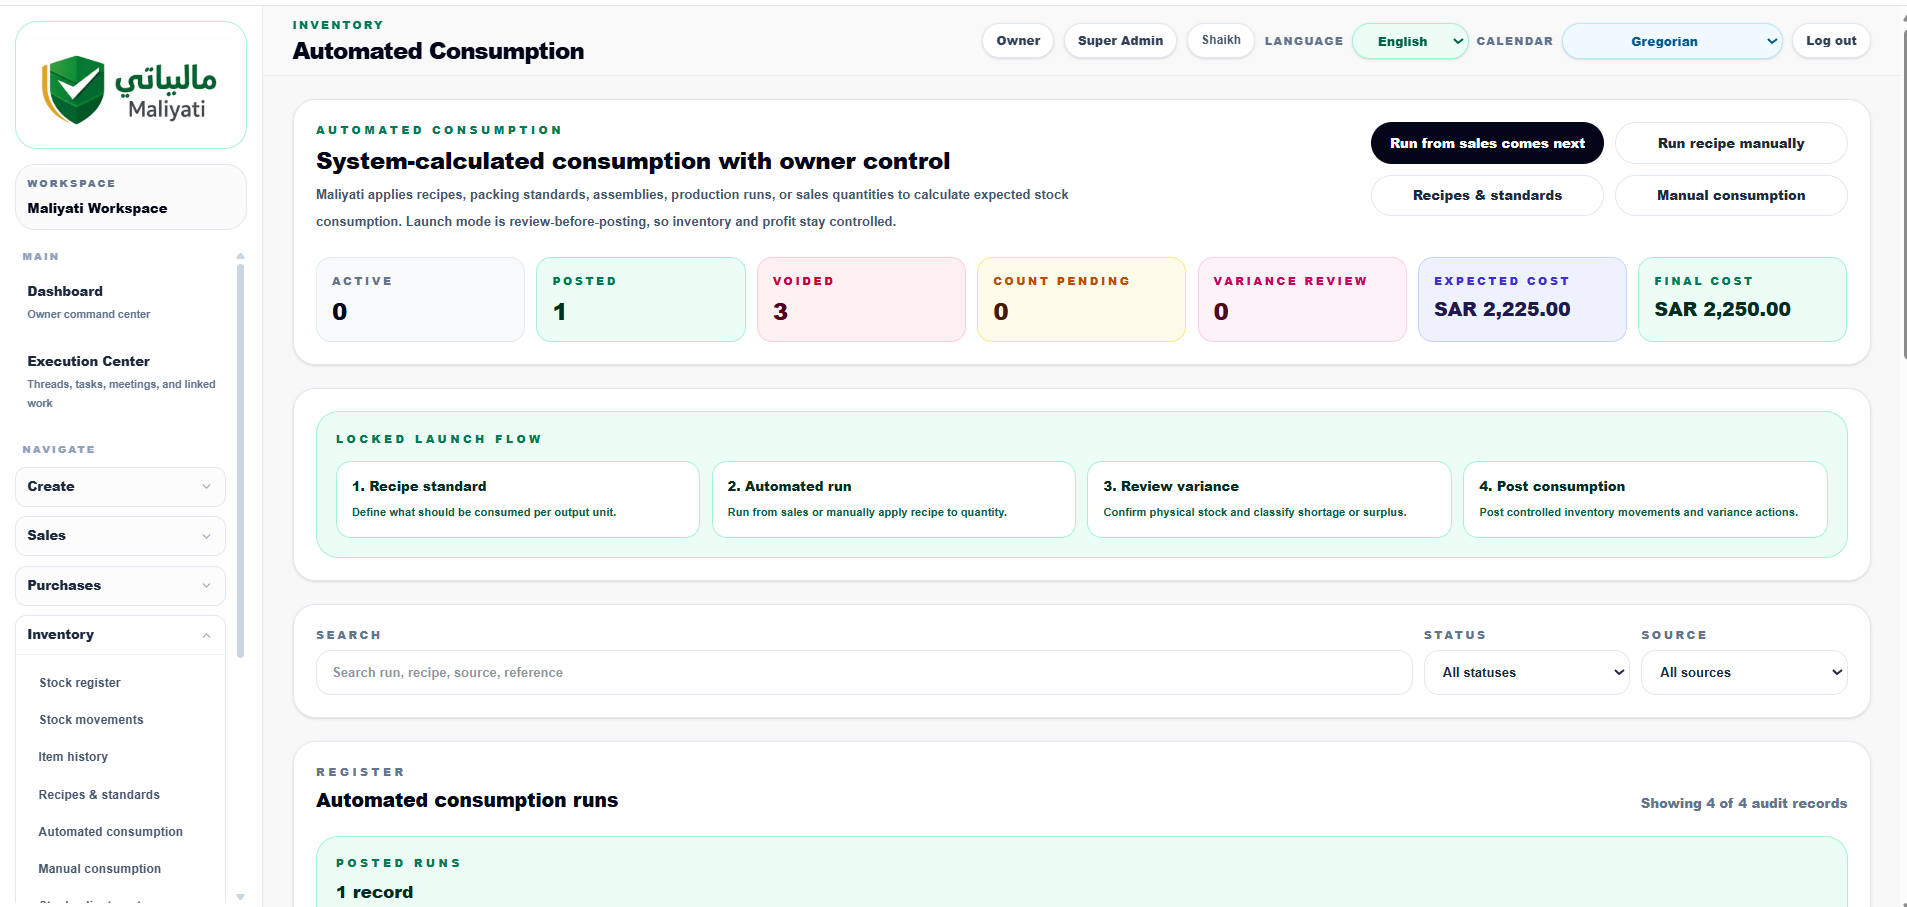This screenshot has width=1907, height=907.
Task: Click the Super Admin role badge
Action: click(x=1120, y=41)
